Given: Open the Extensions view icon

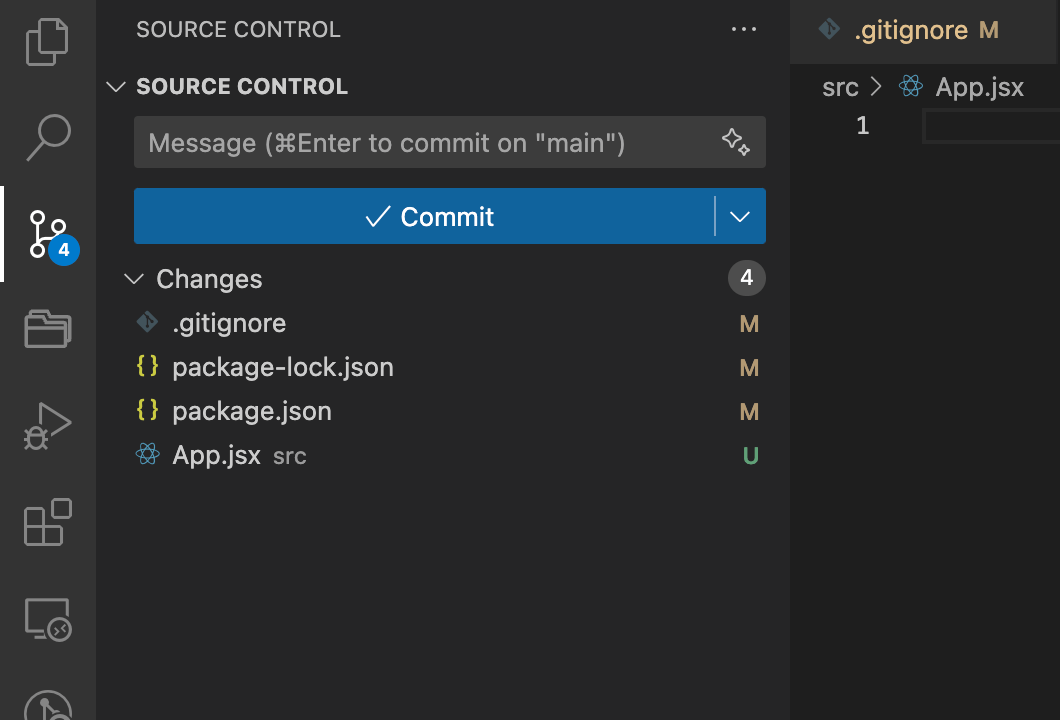Looking at the screenshot, I should tap(47, 520).
